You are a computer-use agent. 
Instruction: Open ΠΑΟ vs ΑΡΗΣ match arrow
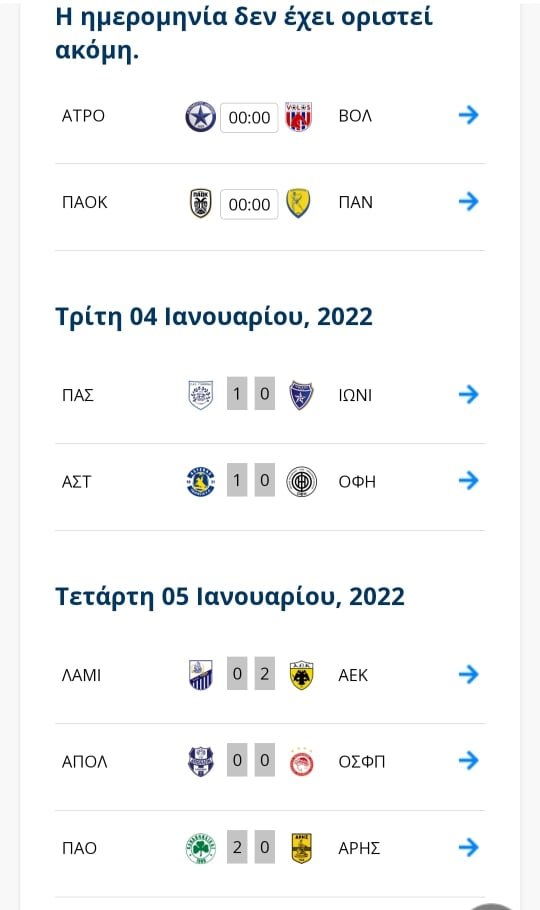coord(469,847)
